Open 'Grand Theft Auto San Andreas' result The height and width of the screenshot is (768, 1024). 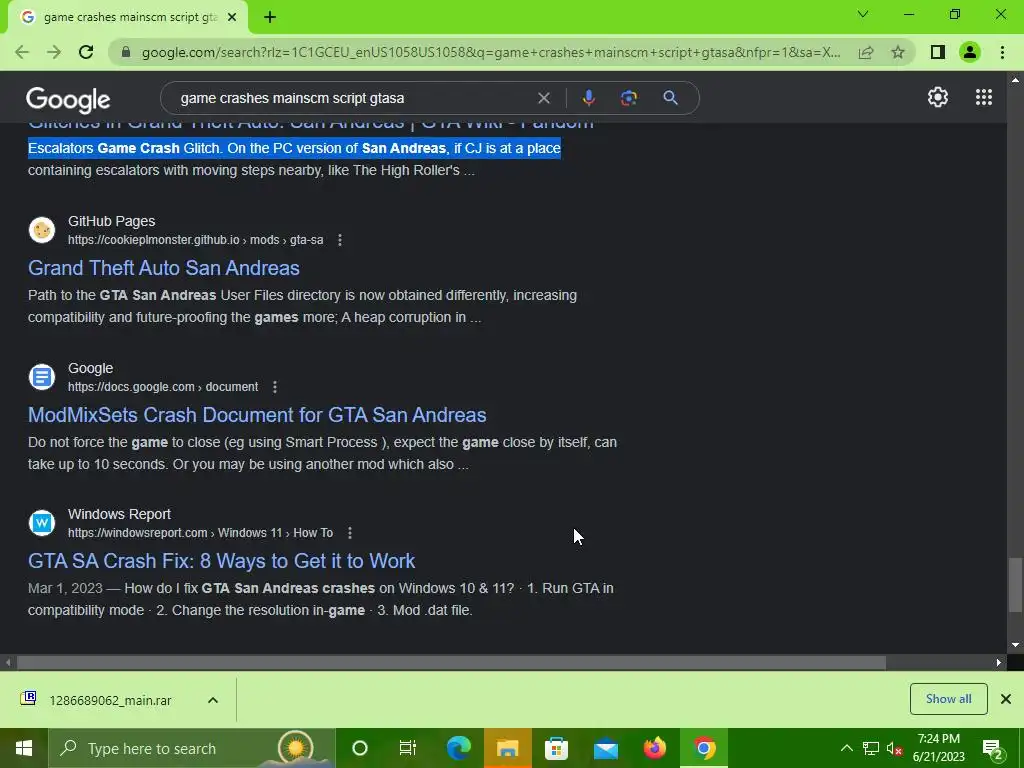click(164, 268)
